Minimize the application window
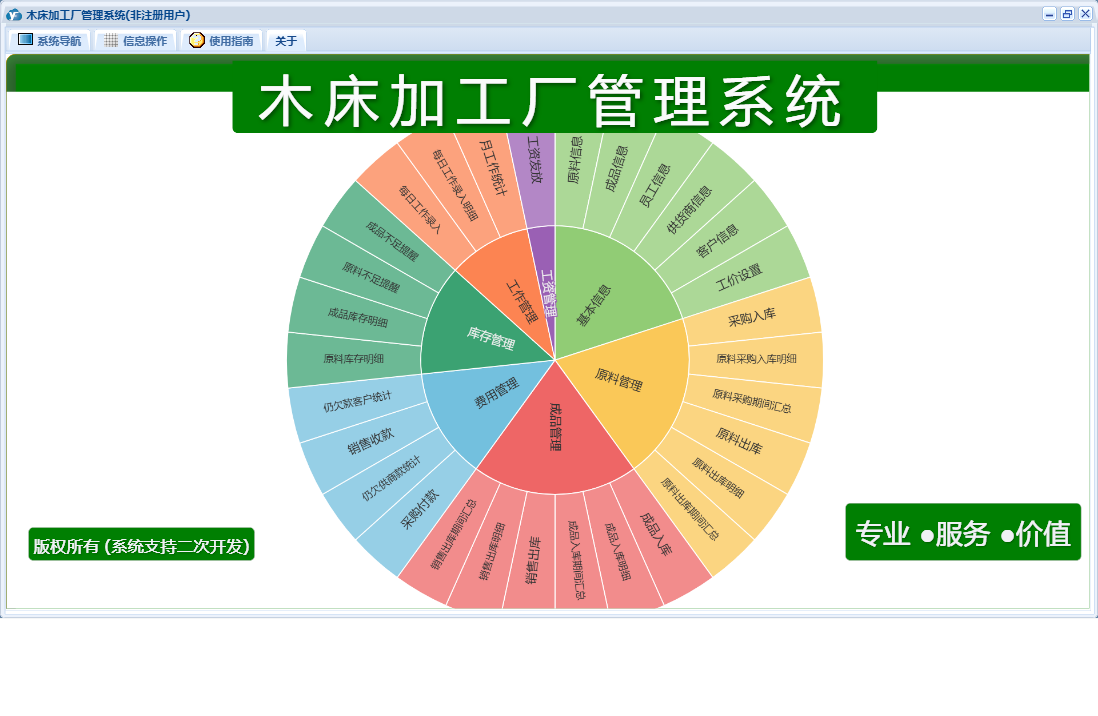The height and width of the screenshot is (716, 1098). [x=1049, y=14]
